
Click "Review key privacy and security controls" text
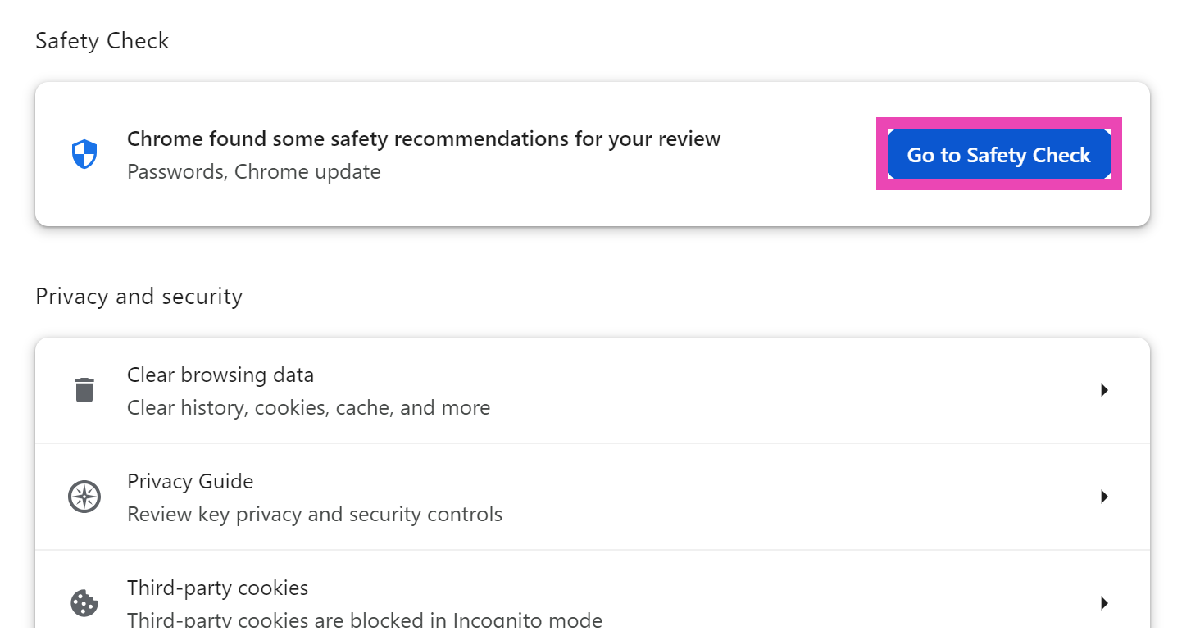314,514
